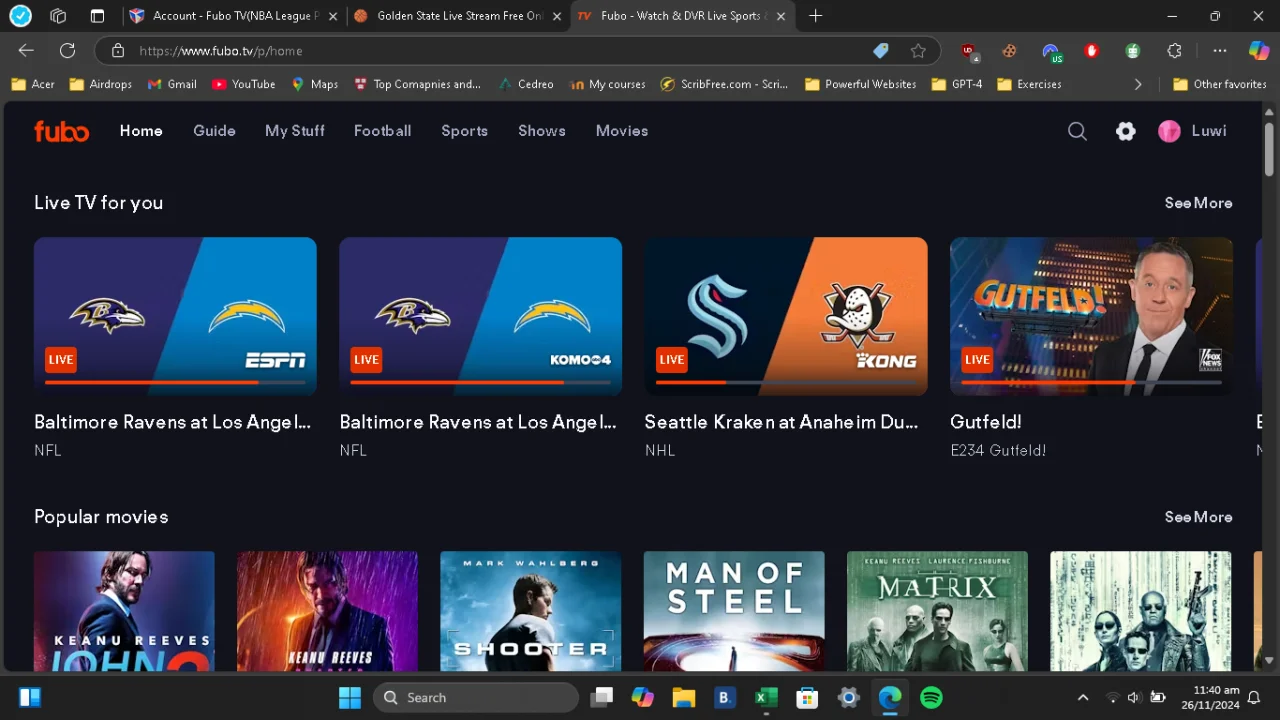Click the cookie extension icon

point(1009,51)
